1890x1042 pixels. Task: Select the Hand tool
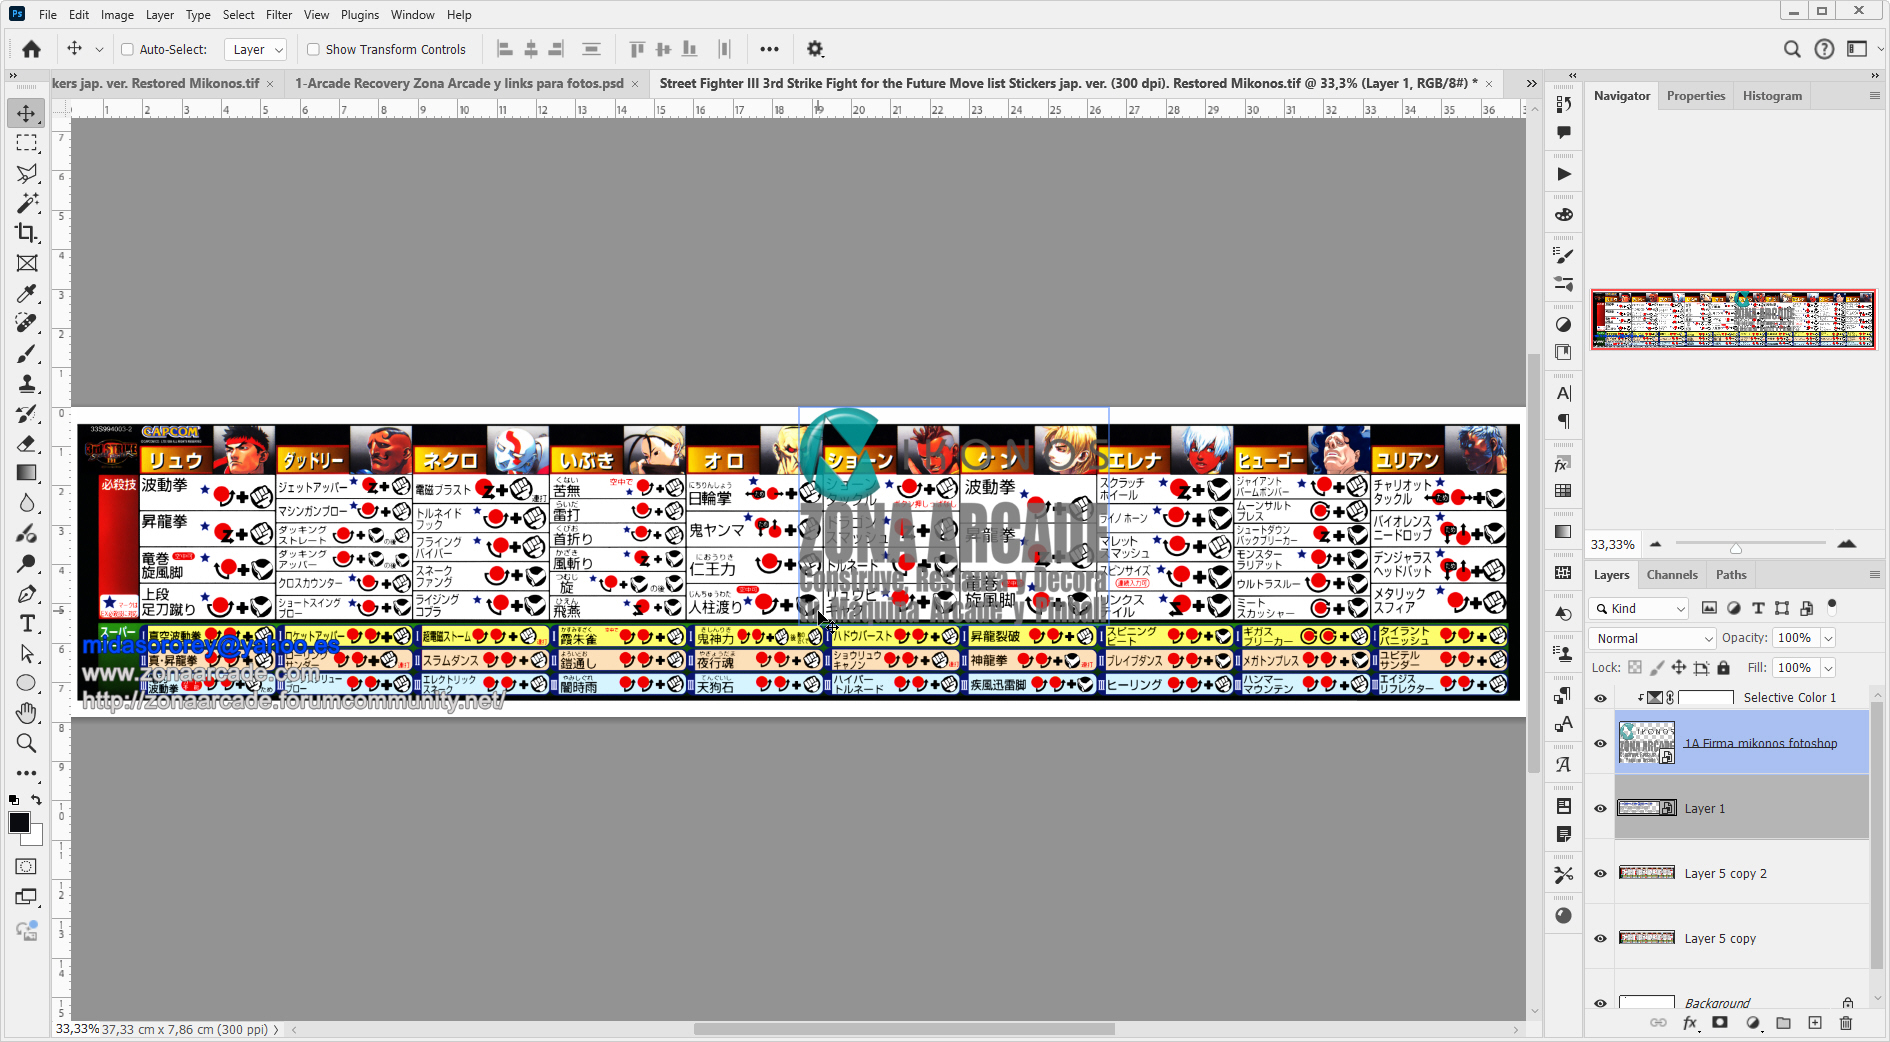tap(27, 713)
